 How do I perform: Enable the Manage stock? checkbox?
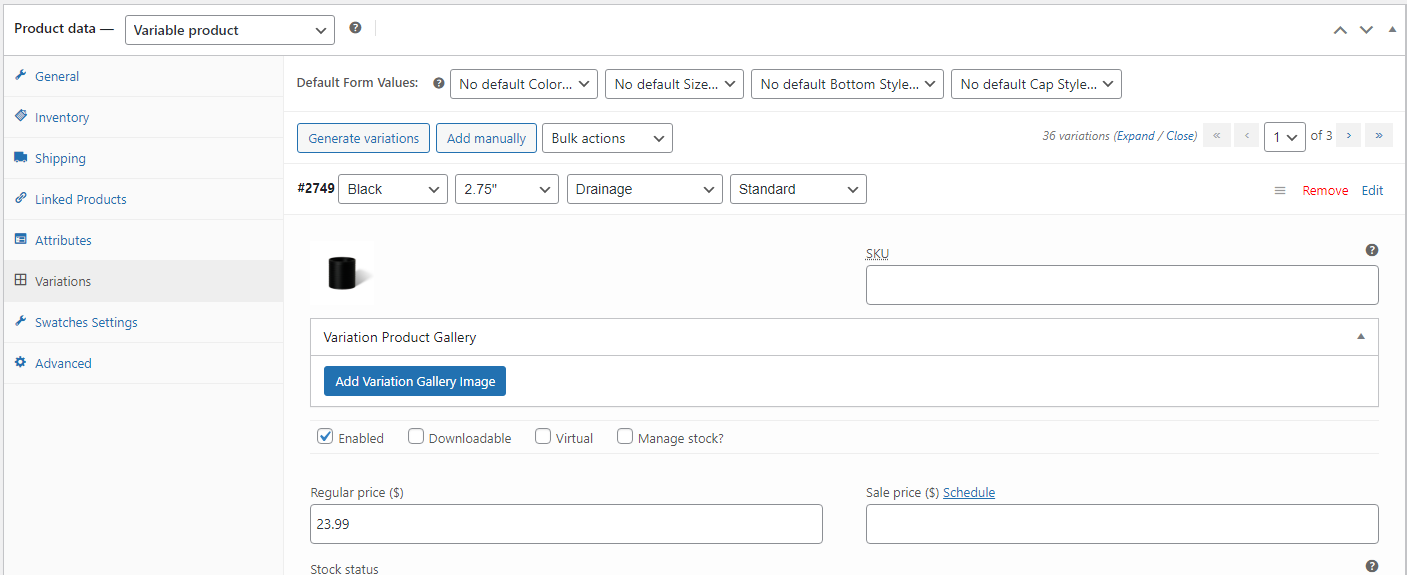625,436
